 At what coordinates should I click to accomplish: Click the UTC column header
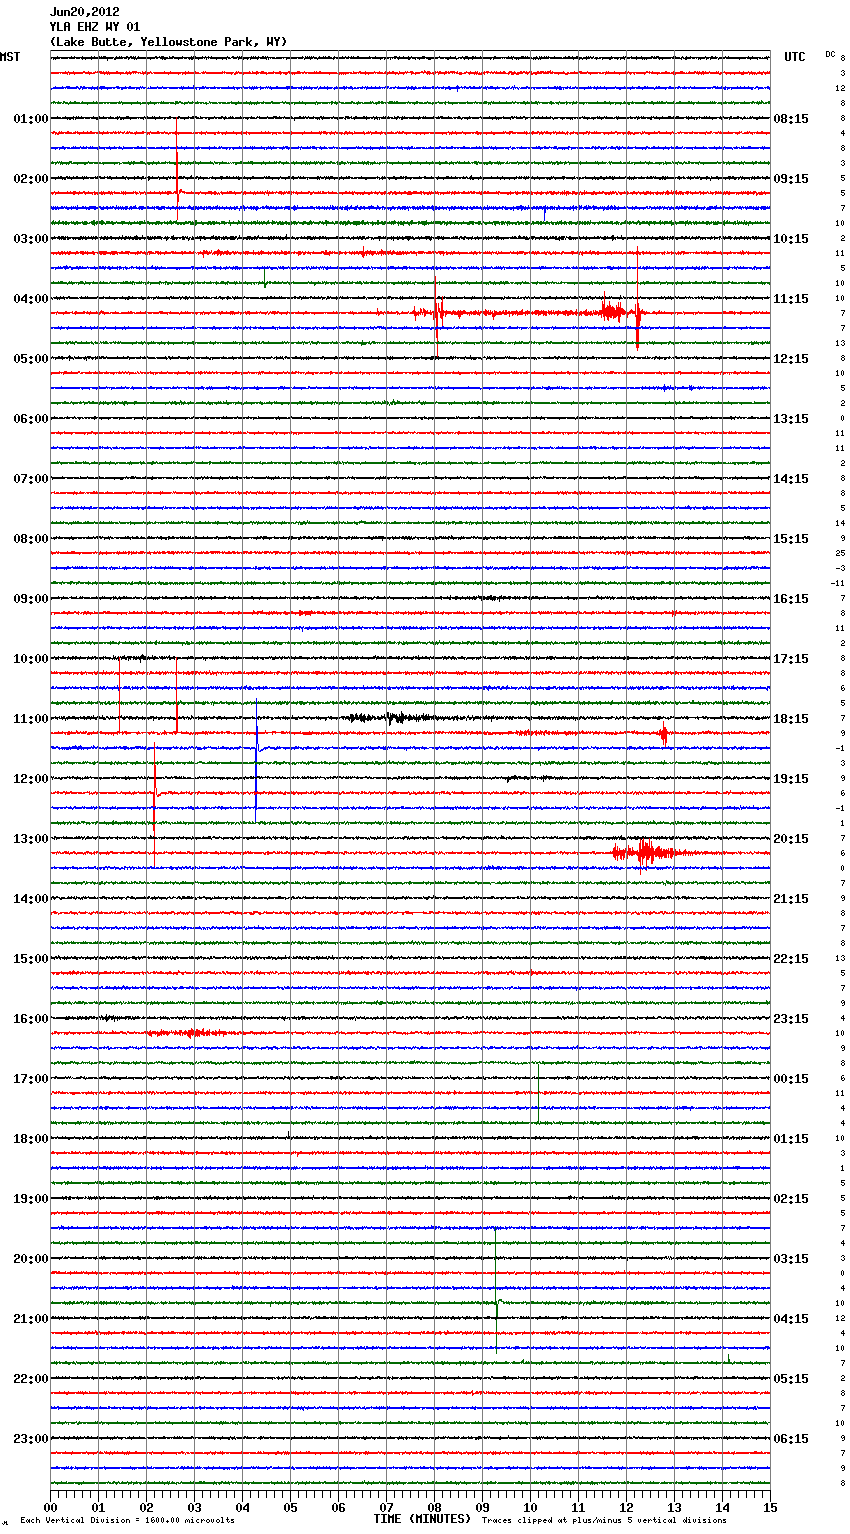[x=795, y=57]
